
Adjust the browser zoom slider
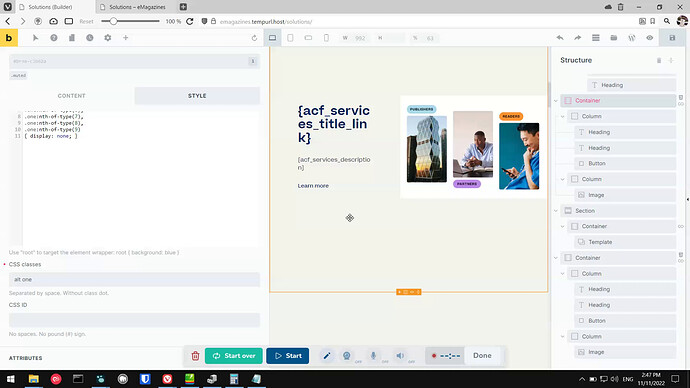pyautogui.click(x=114, y=21)
